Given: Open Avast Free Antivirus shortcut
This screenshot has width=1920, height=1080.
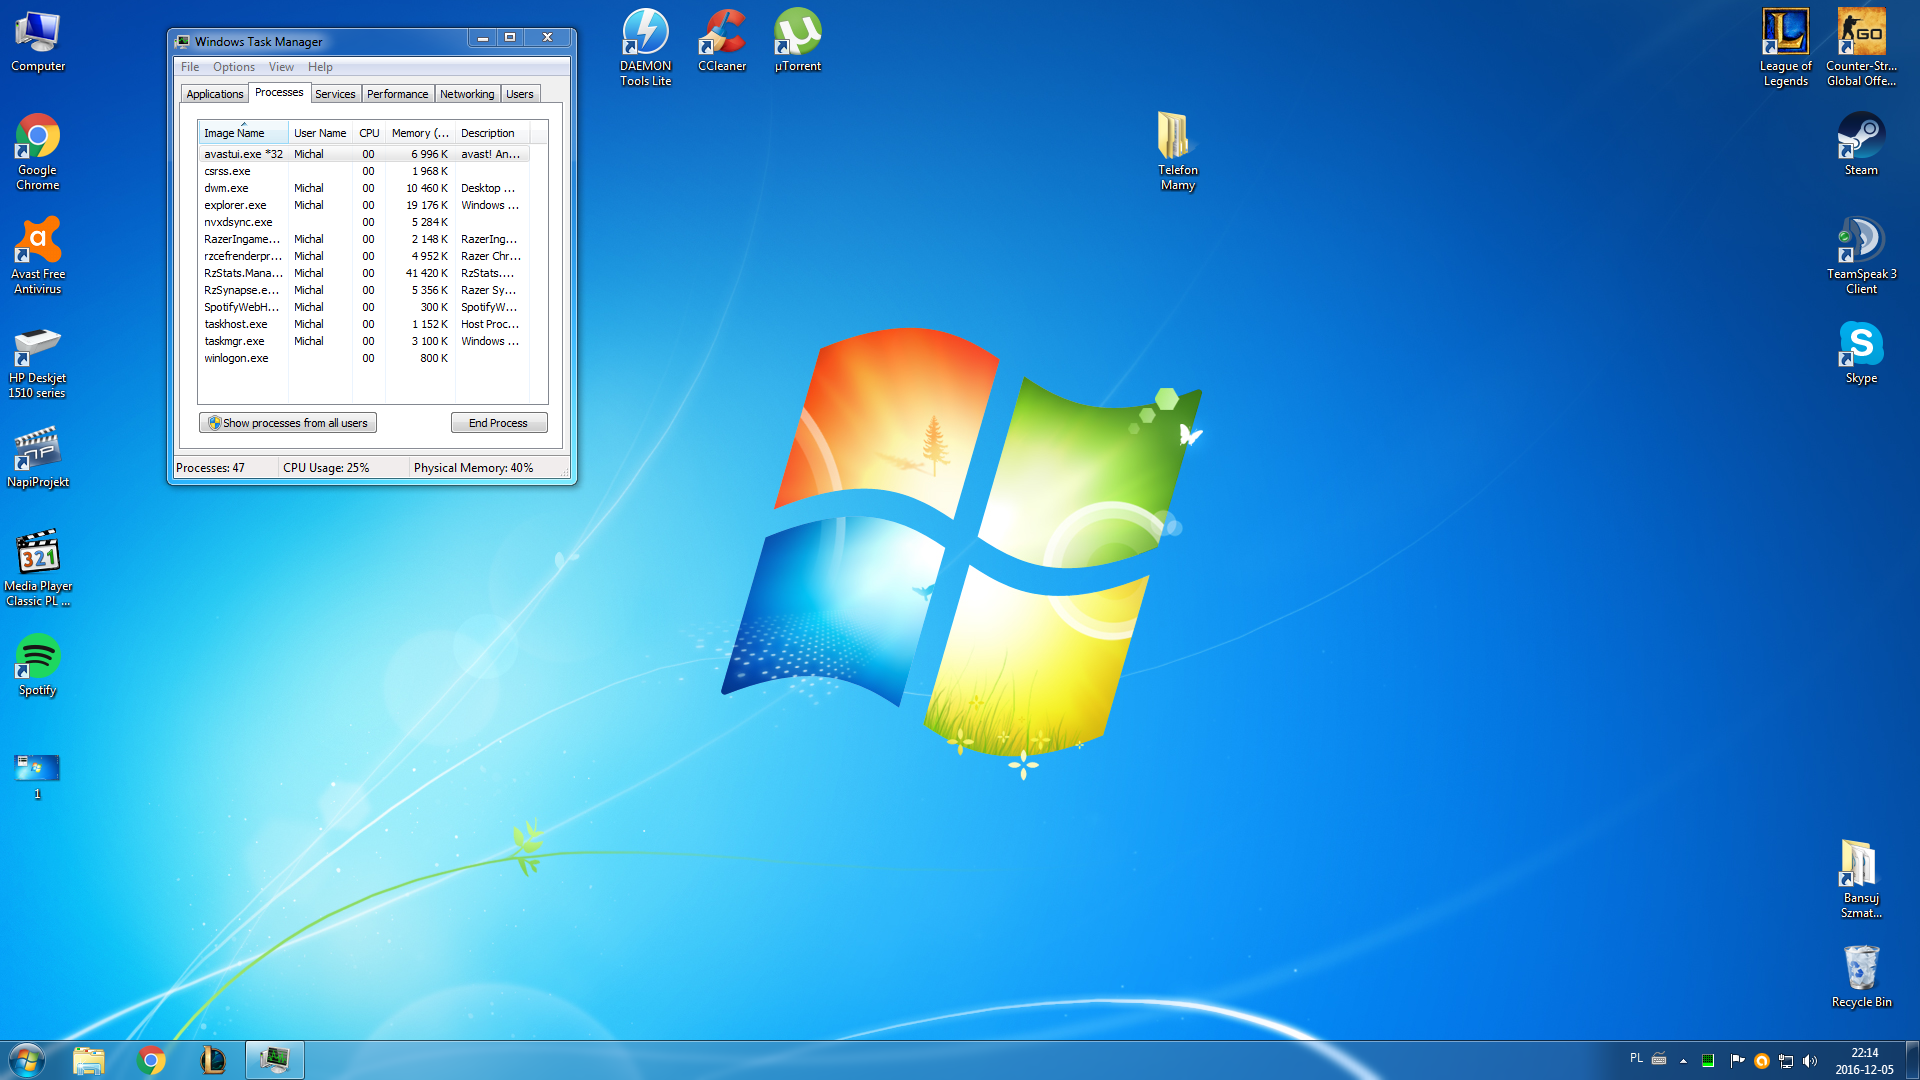Looking at the screenshot, I should coord(38,256).
